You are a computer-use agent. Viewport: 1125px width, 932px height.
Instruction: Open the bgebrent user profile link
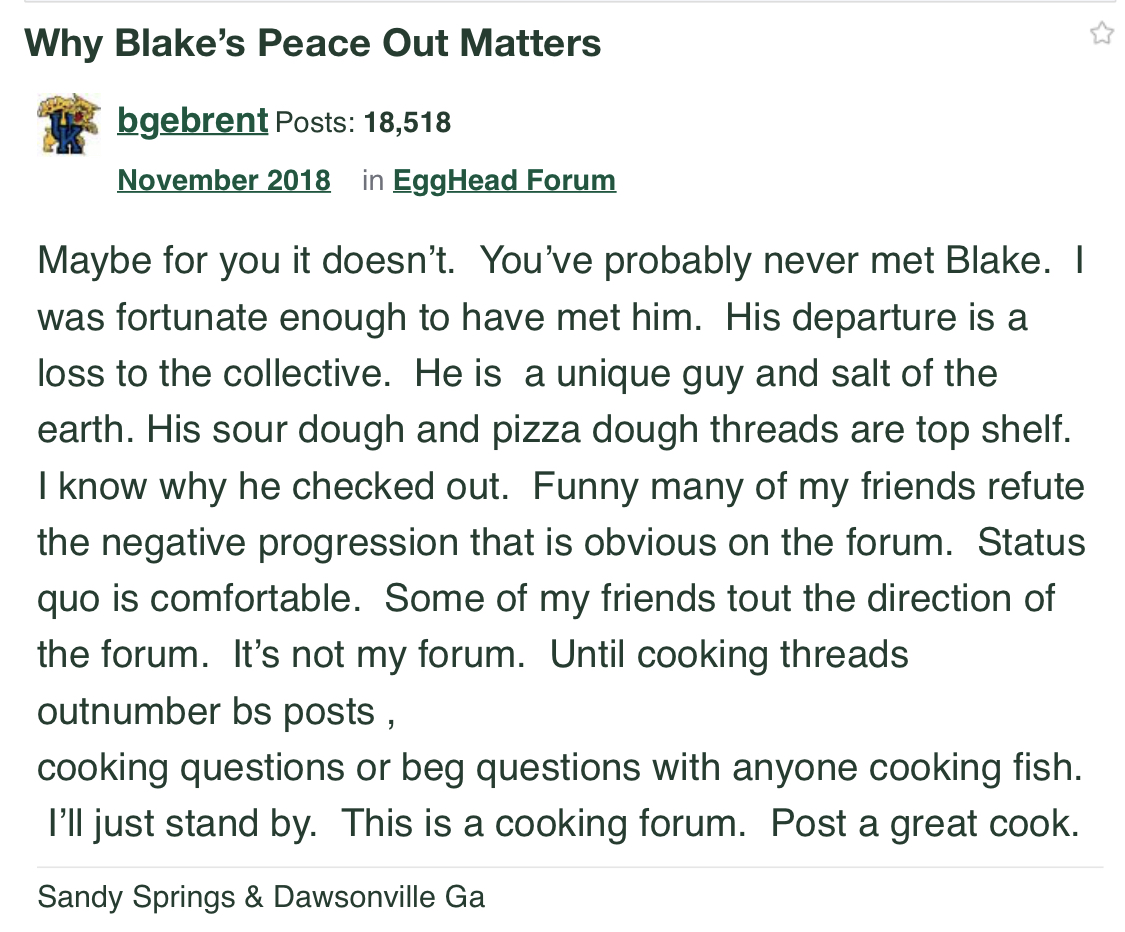click(x=192, y=122)
